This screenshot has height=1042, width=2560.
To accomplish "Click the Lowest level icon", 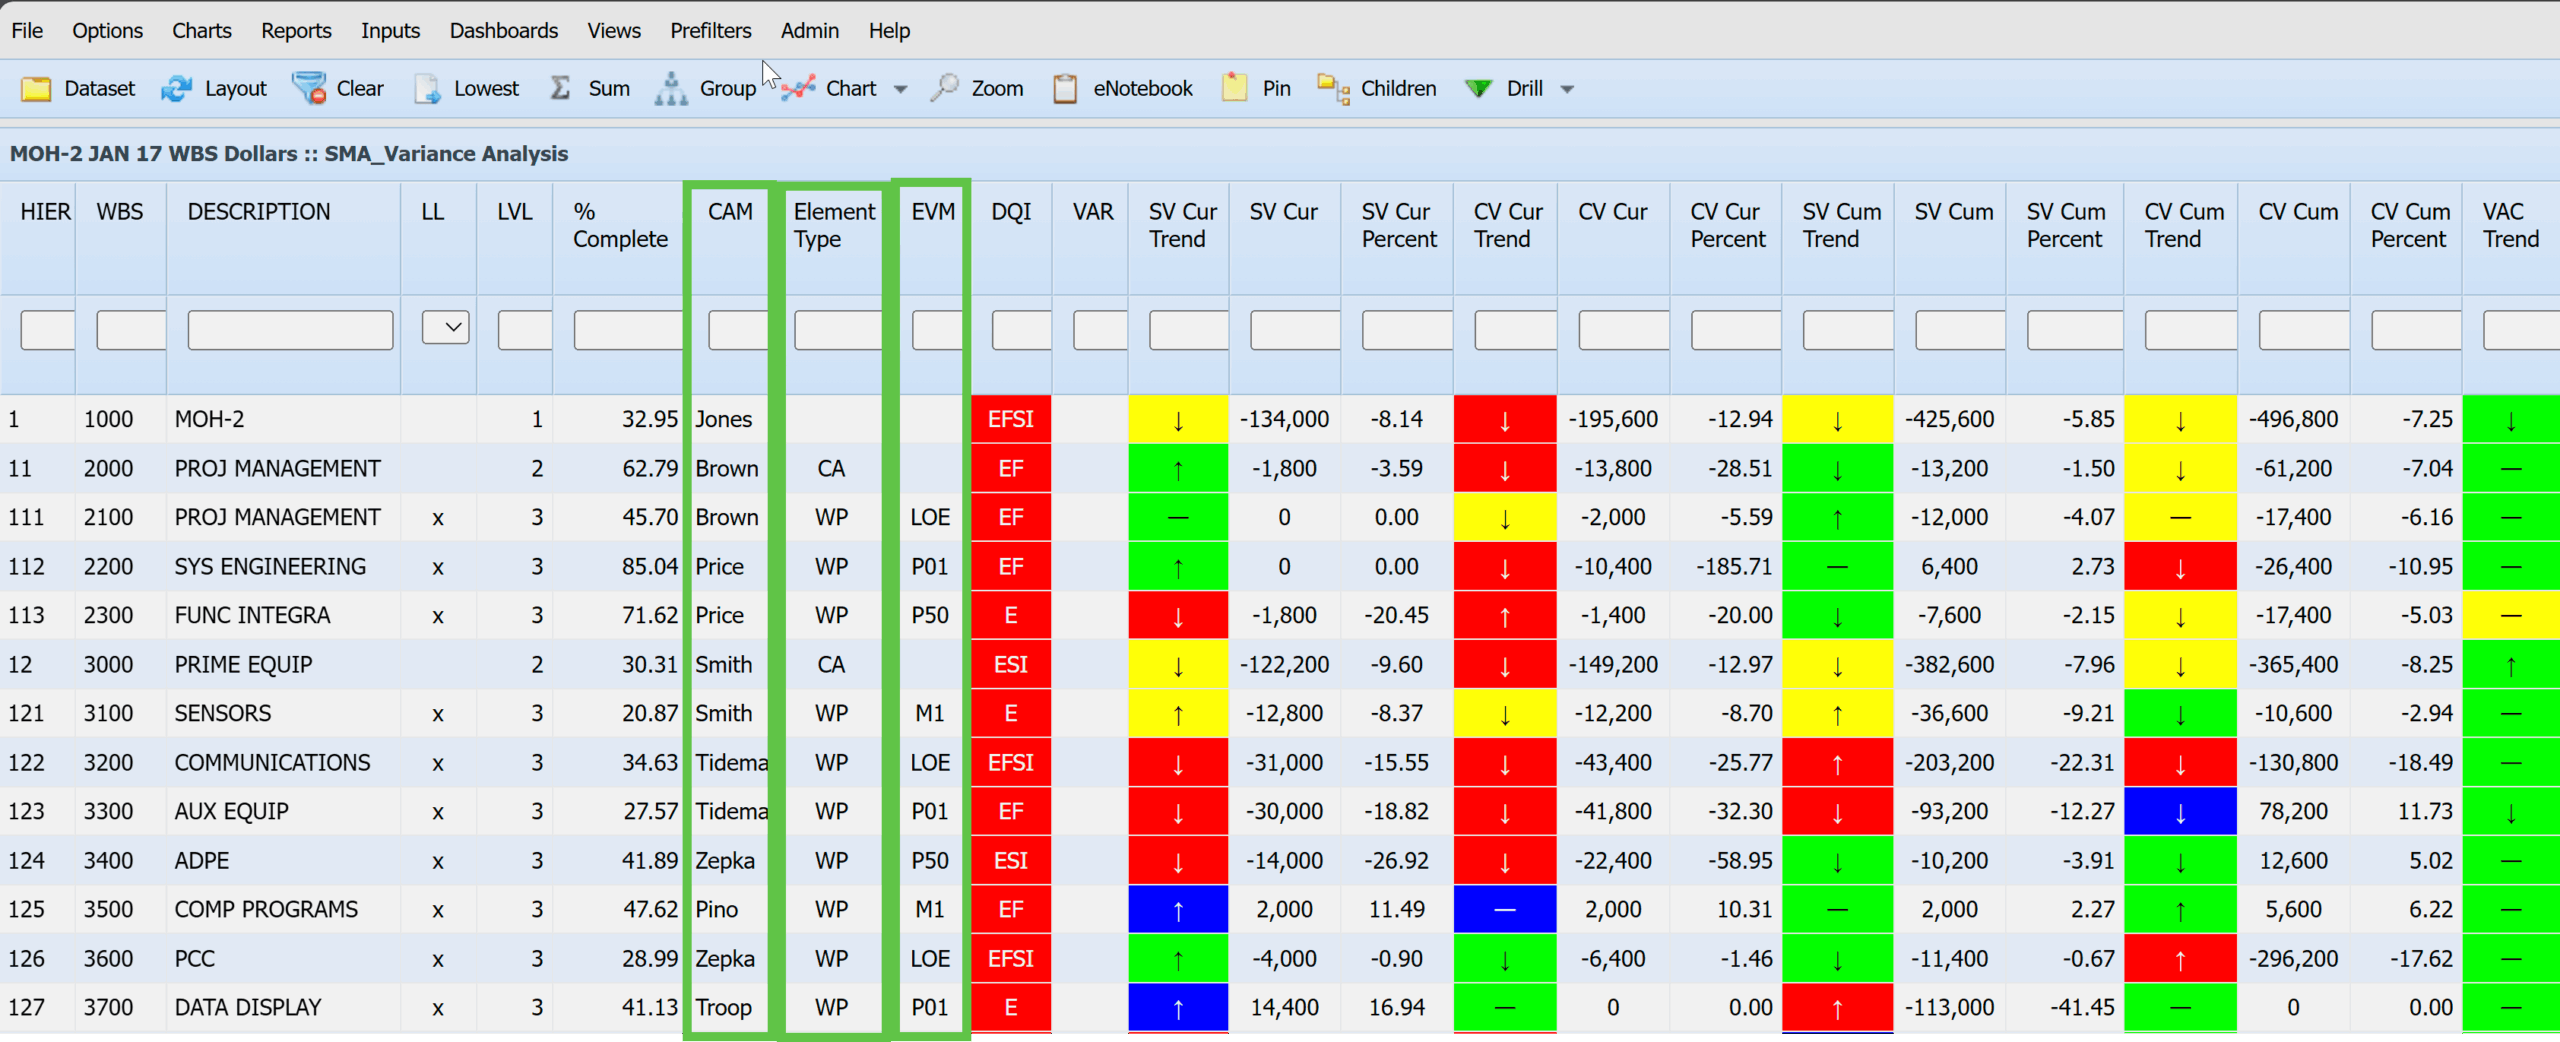I will [428, 89].
